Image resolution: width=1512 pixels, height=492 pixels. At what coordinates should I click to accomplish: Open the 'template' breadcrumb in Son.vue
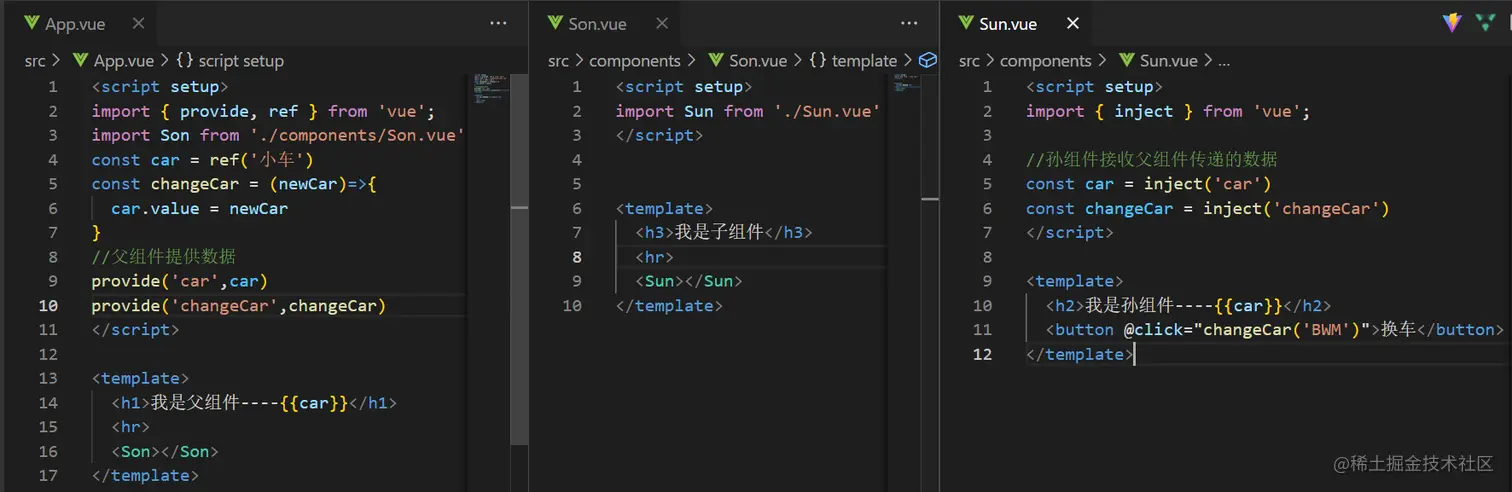[852, 61]
